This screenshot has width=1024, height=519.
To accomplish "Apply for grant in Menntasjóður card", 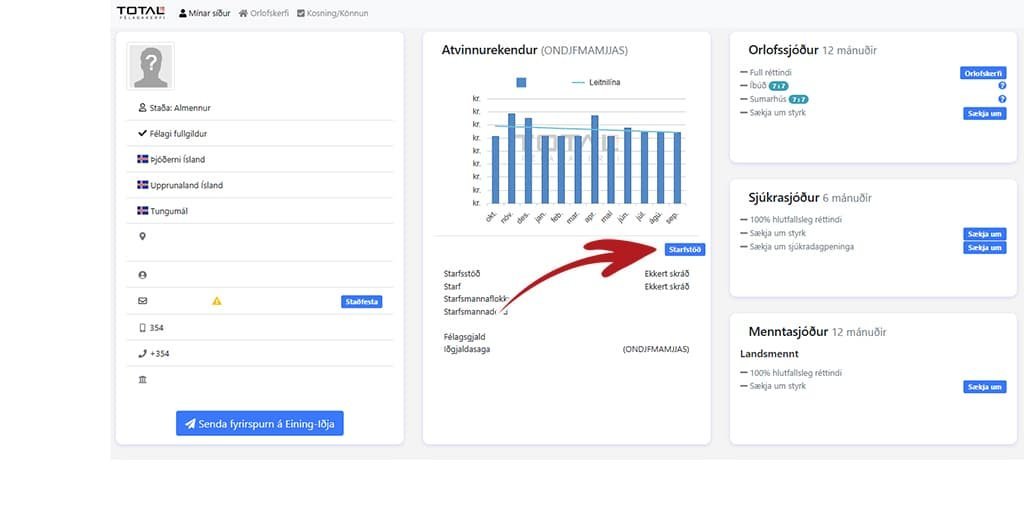I will (x=984, y=387).
